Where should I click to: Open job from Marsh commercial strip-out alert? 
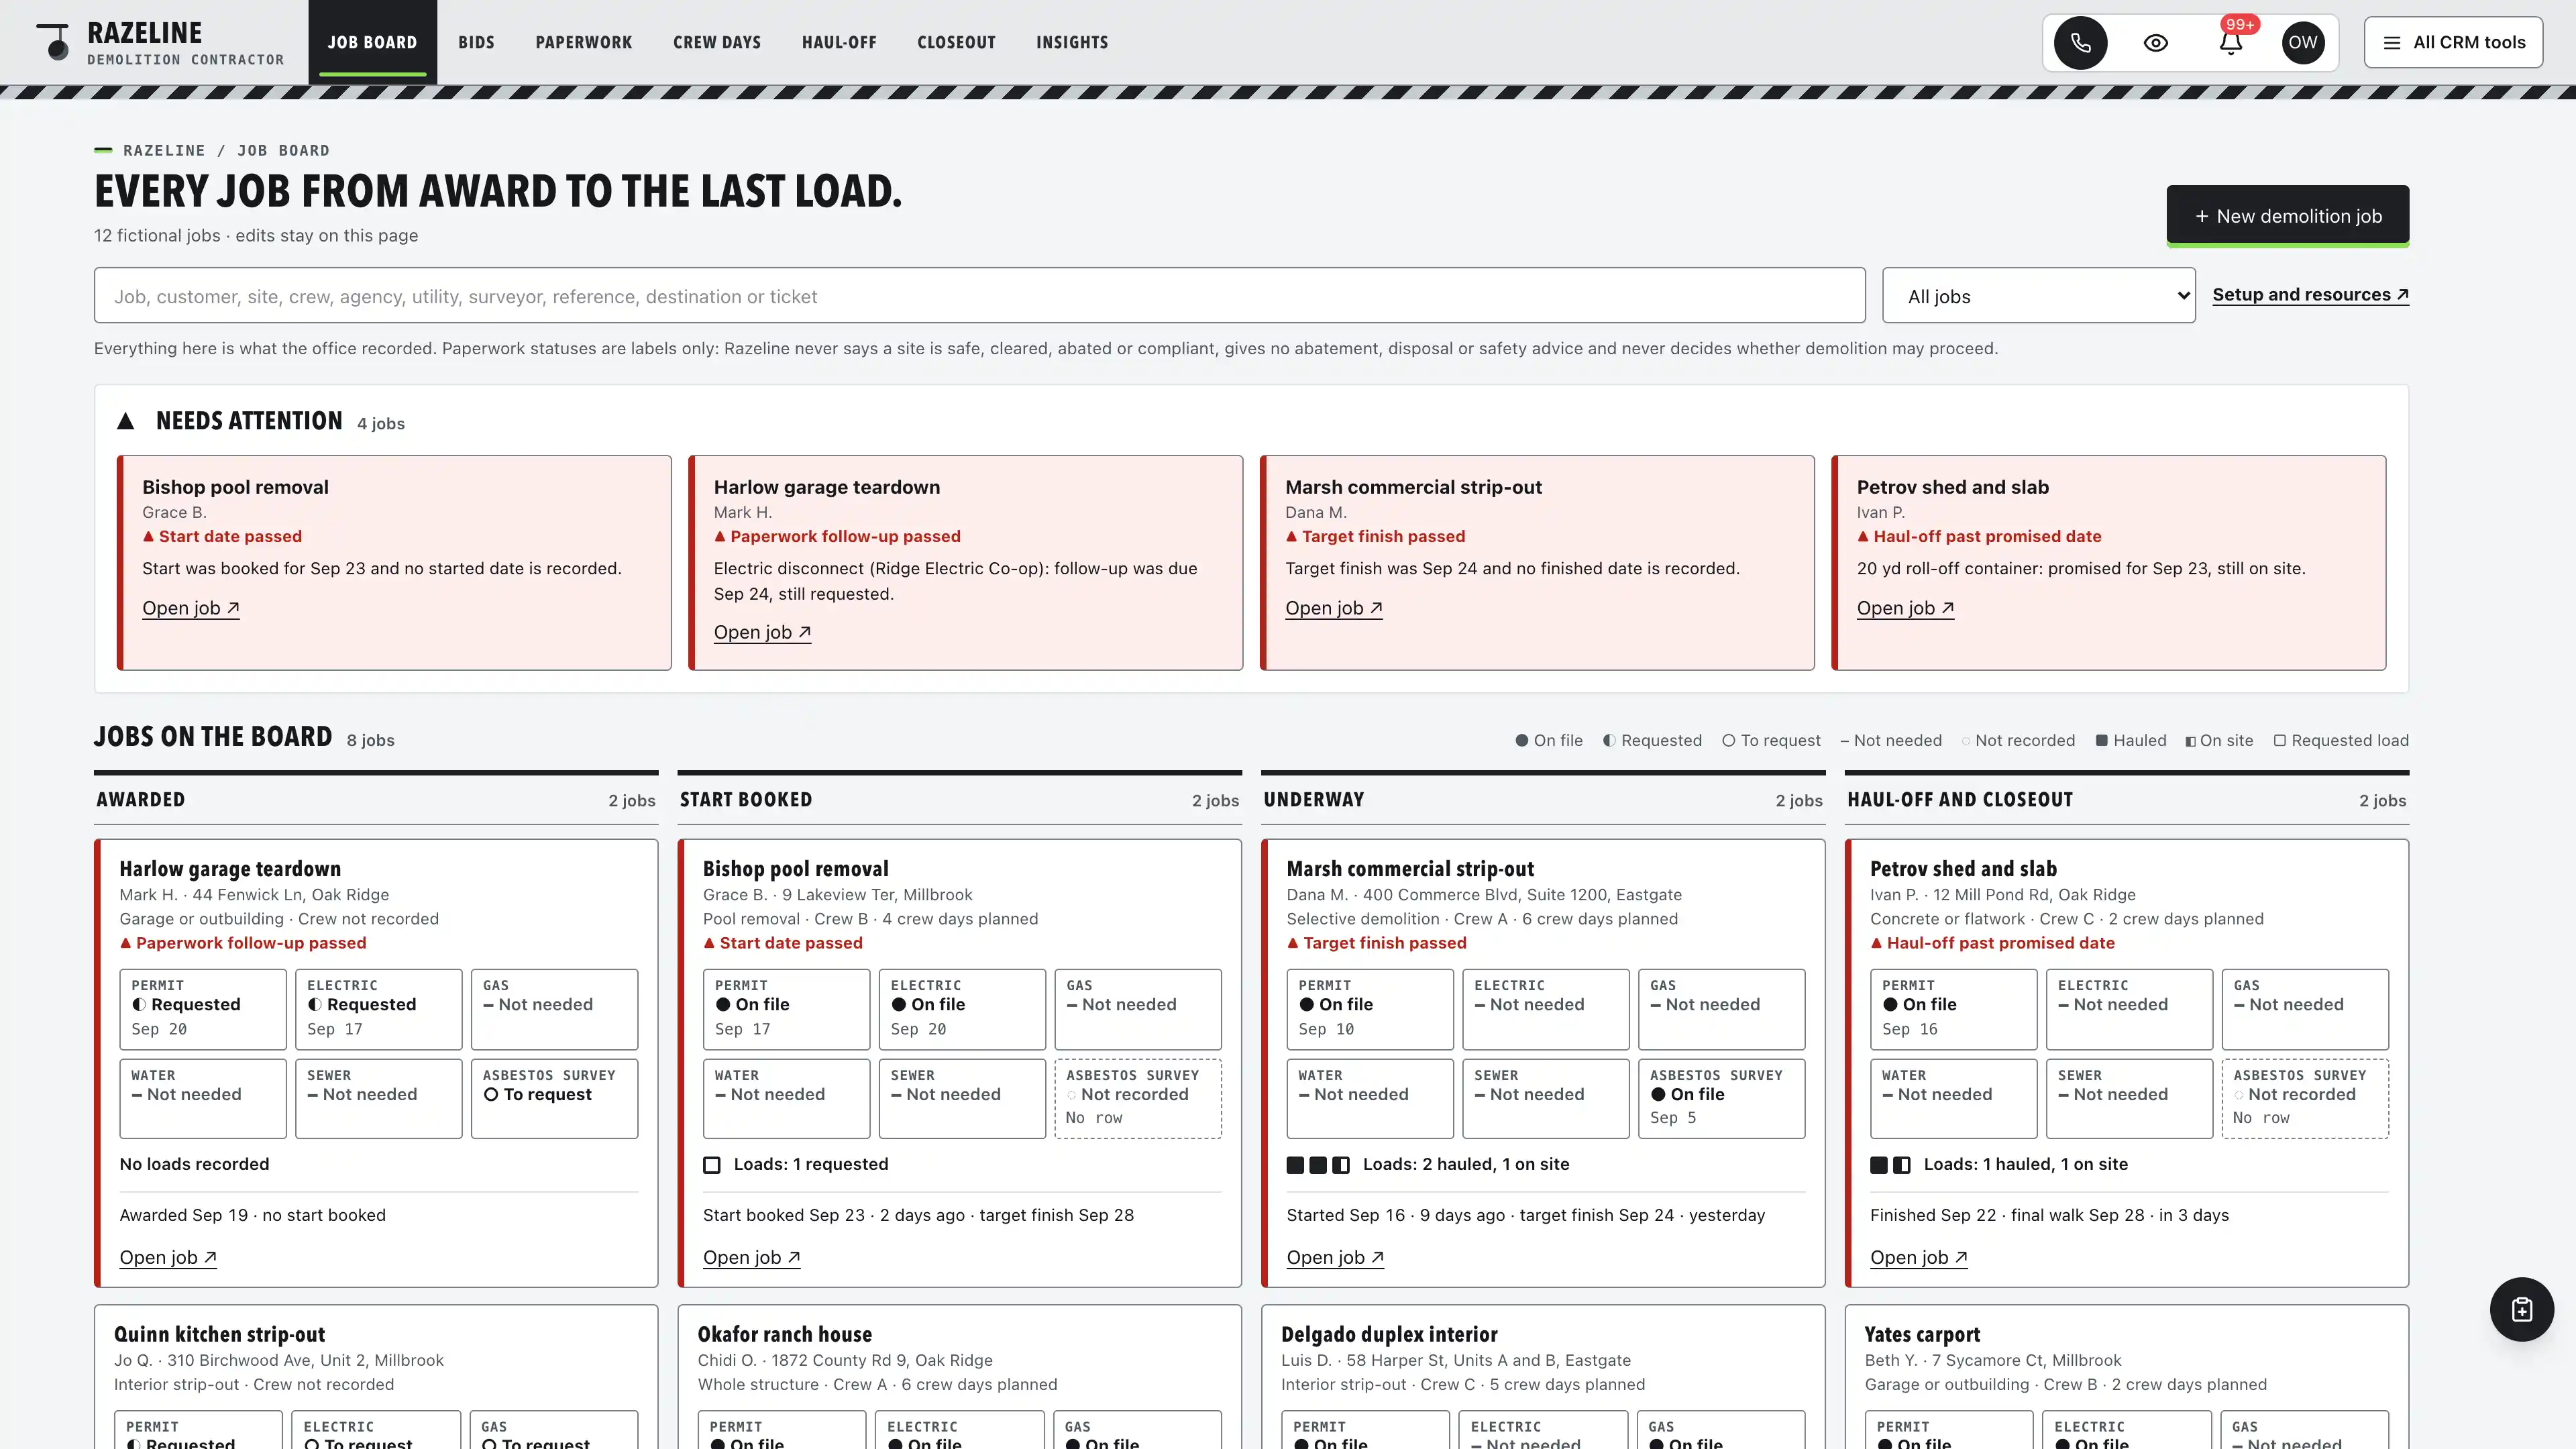pos(1333,608)
